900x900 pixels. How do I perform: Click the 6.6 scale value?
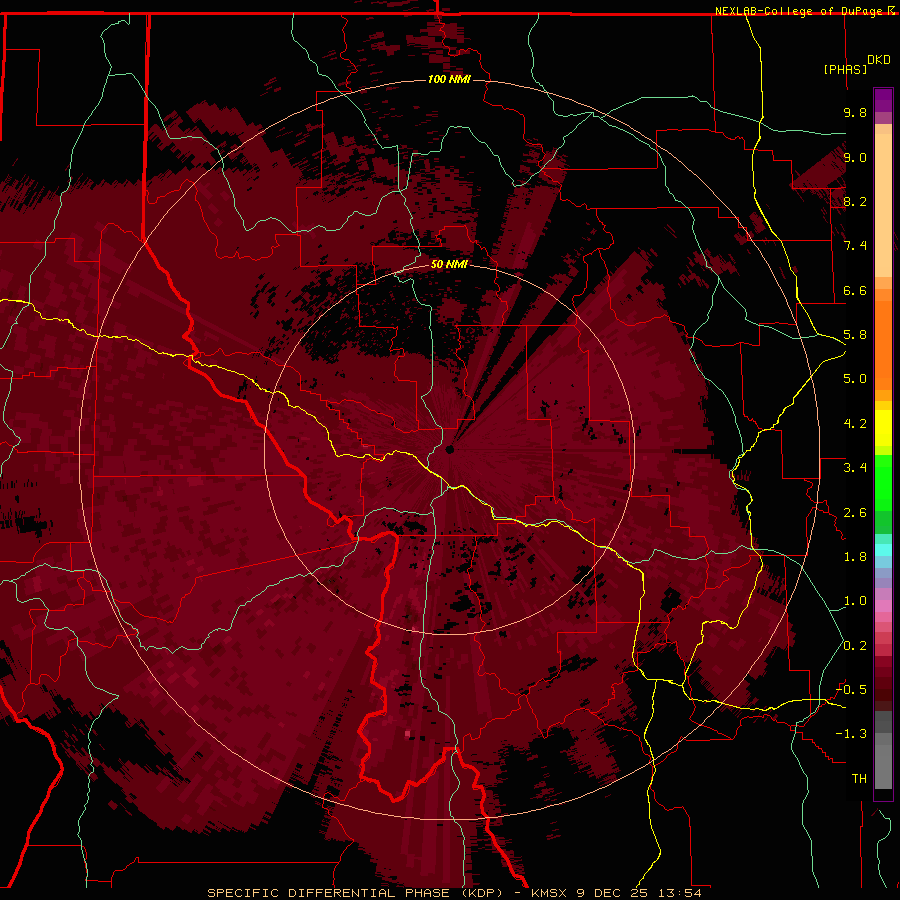point(855,290)
